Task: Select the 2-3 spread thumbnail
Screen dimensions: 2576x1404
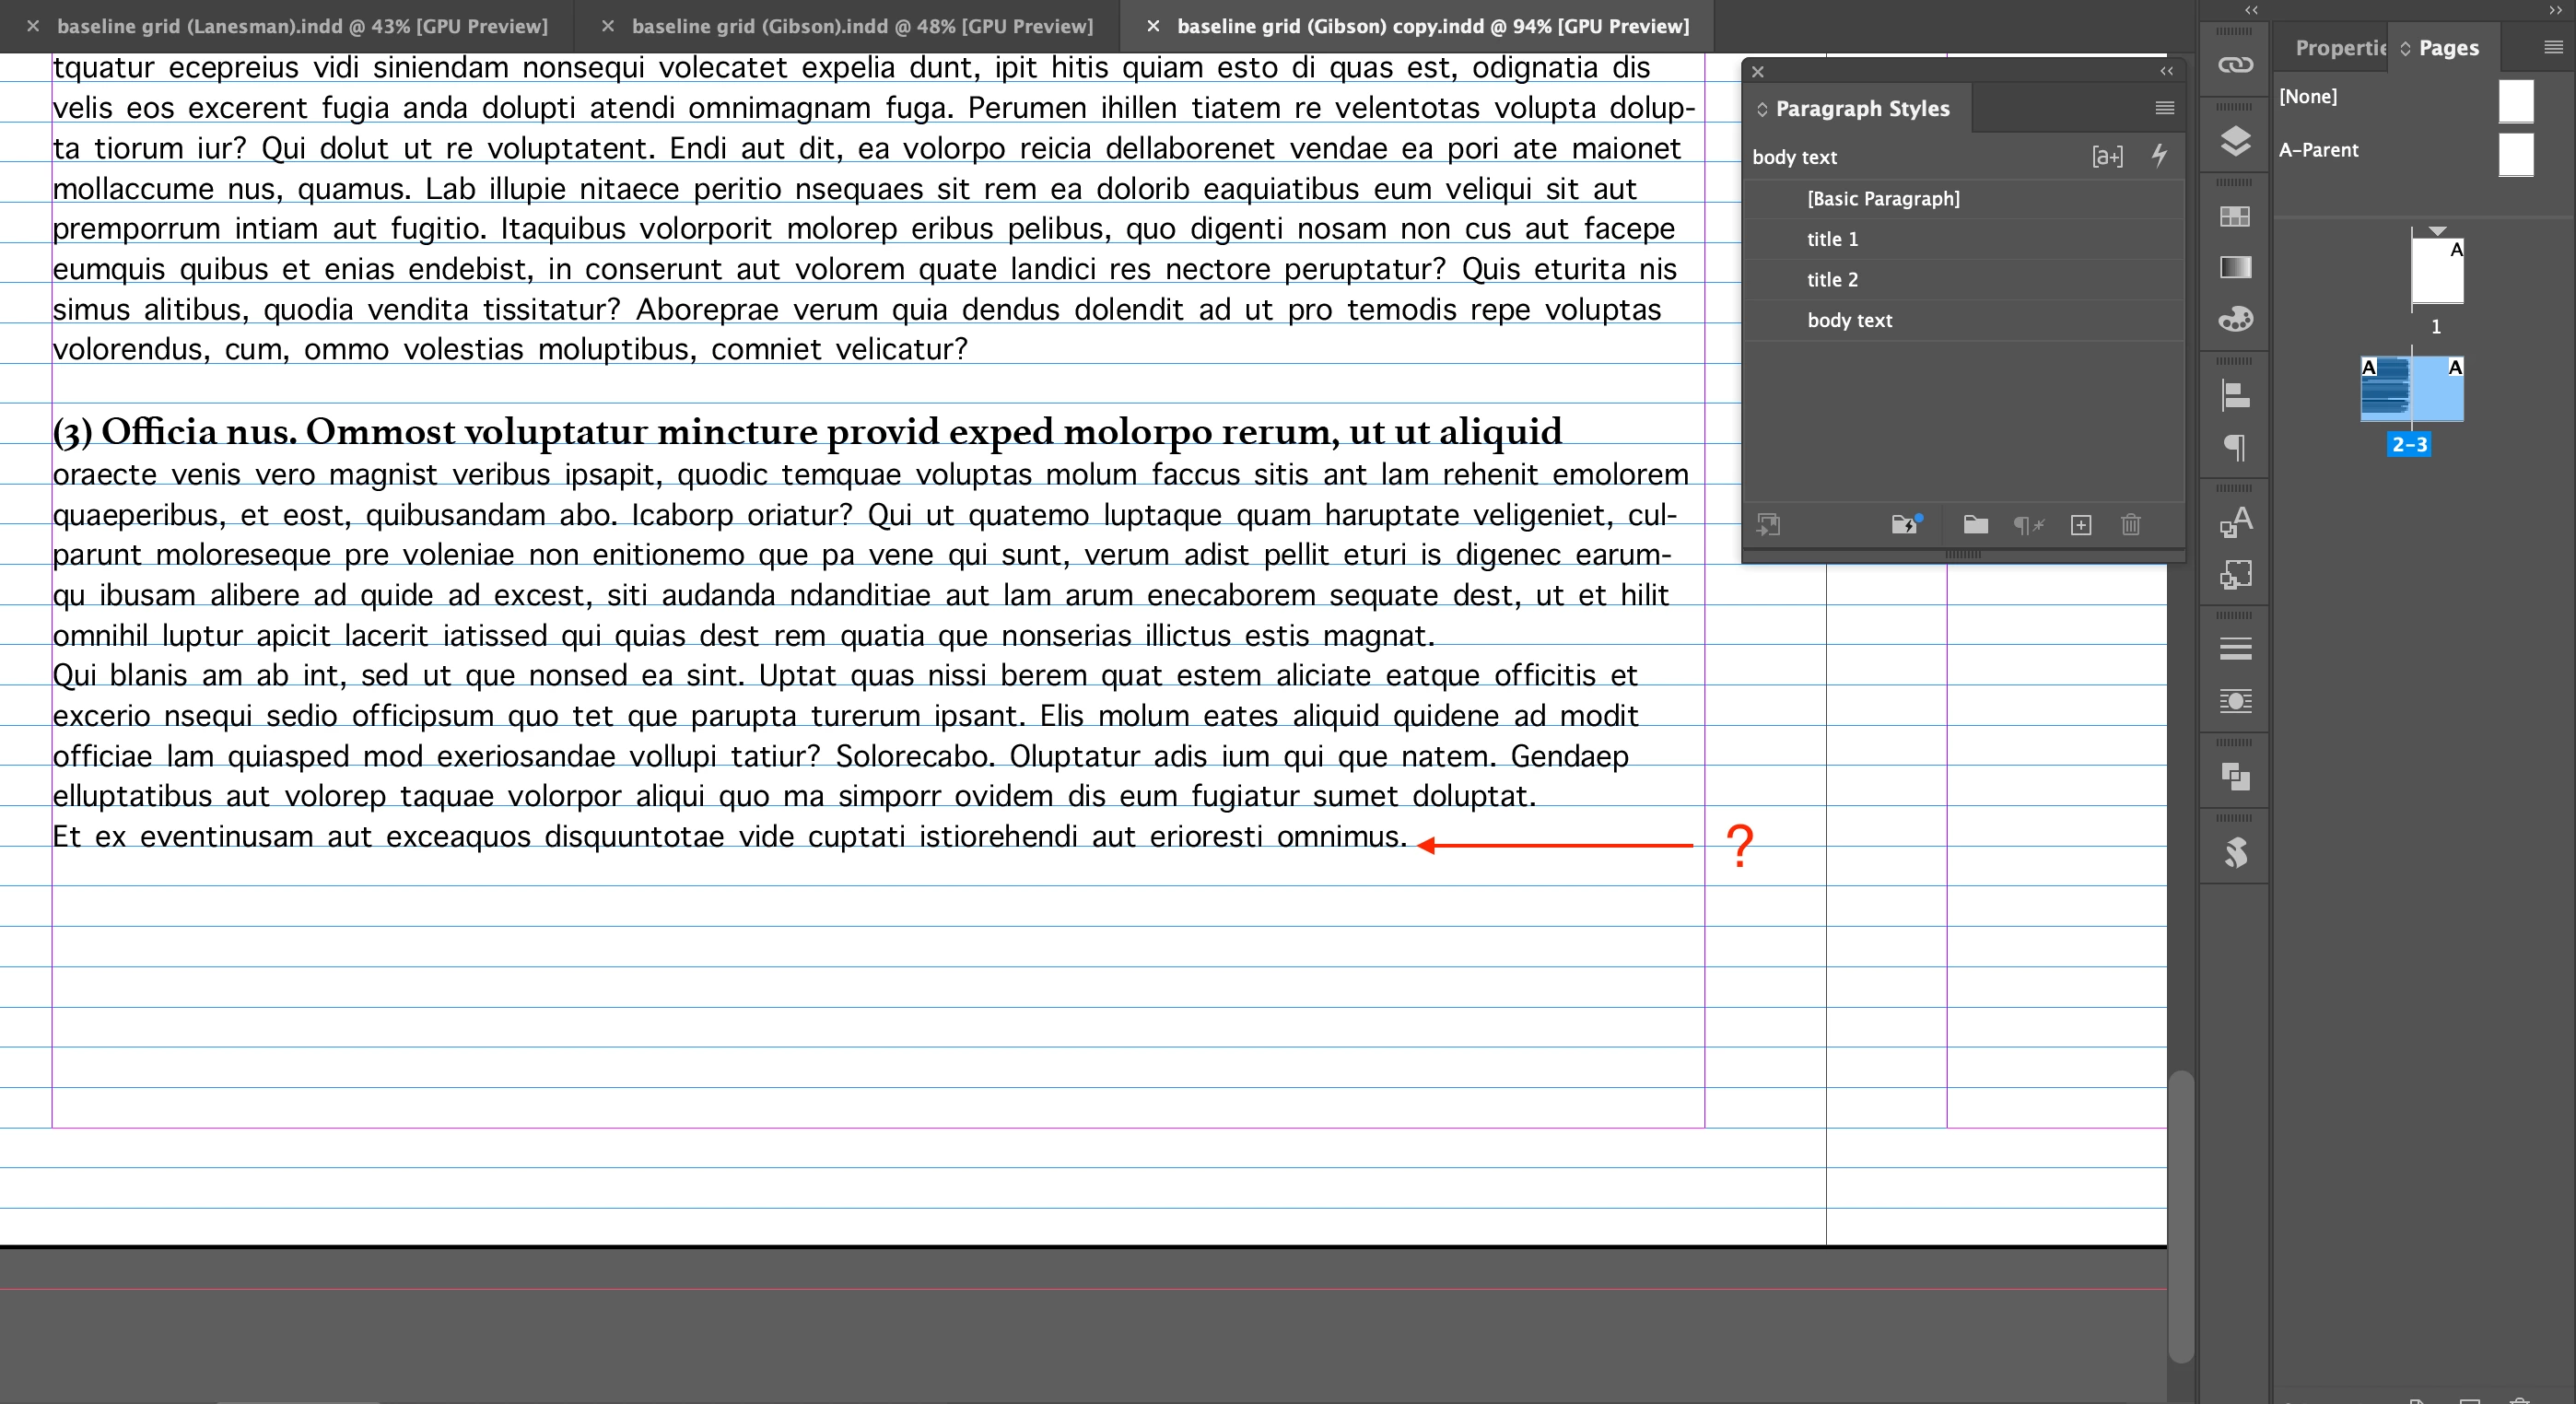Action: [x=2411, y=390]
